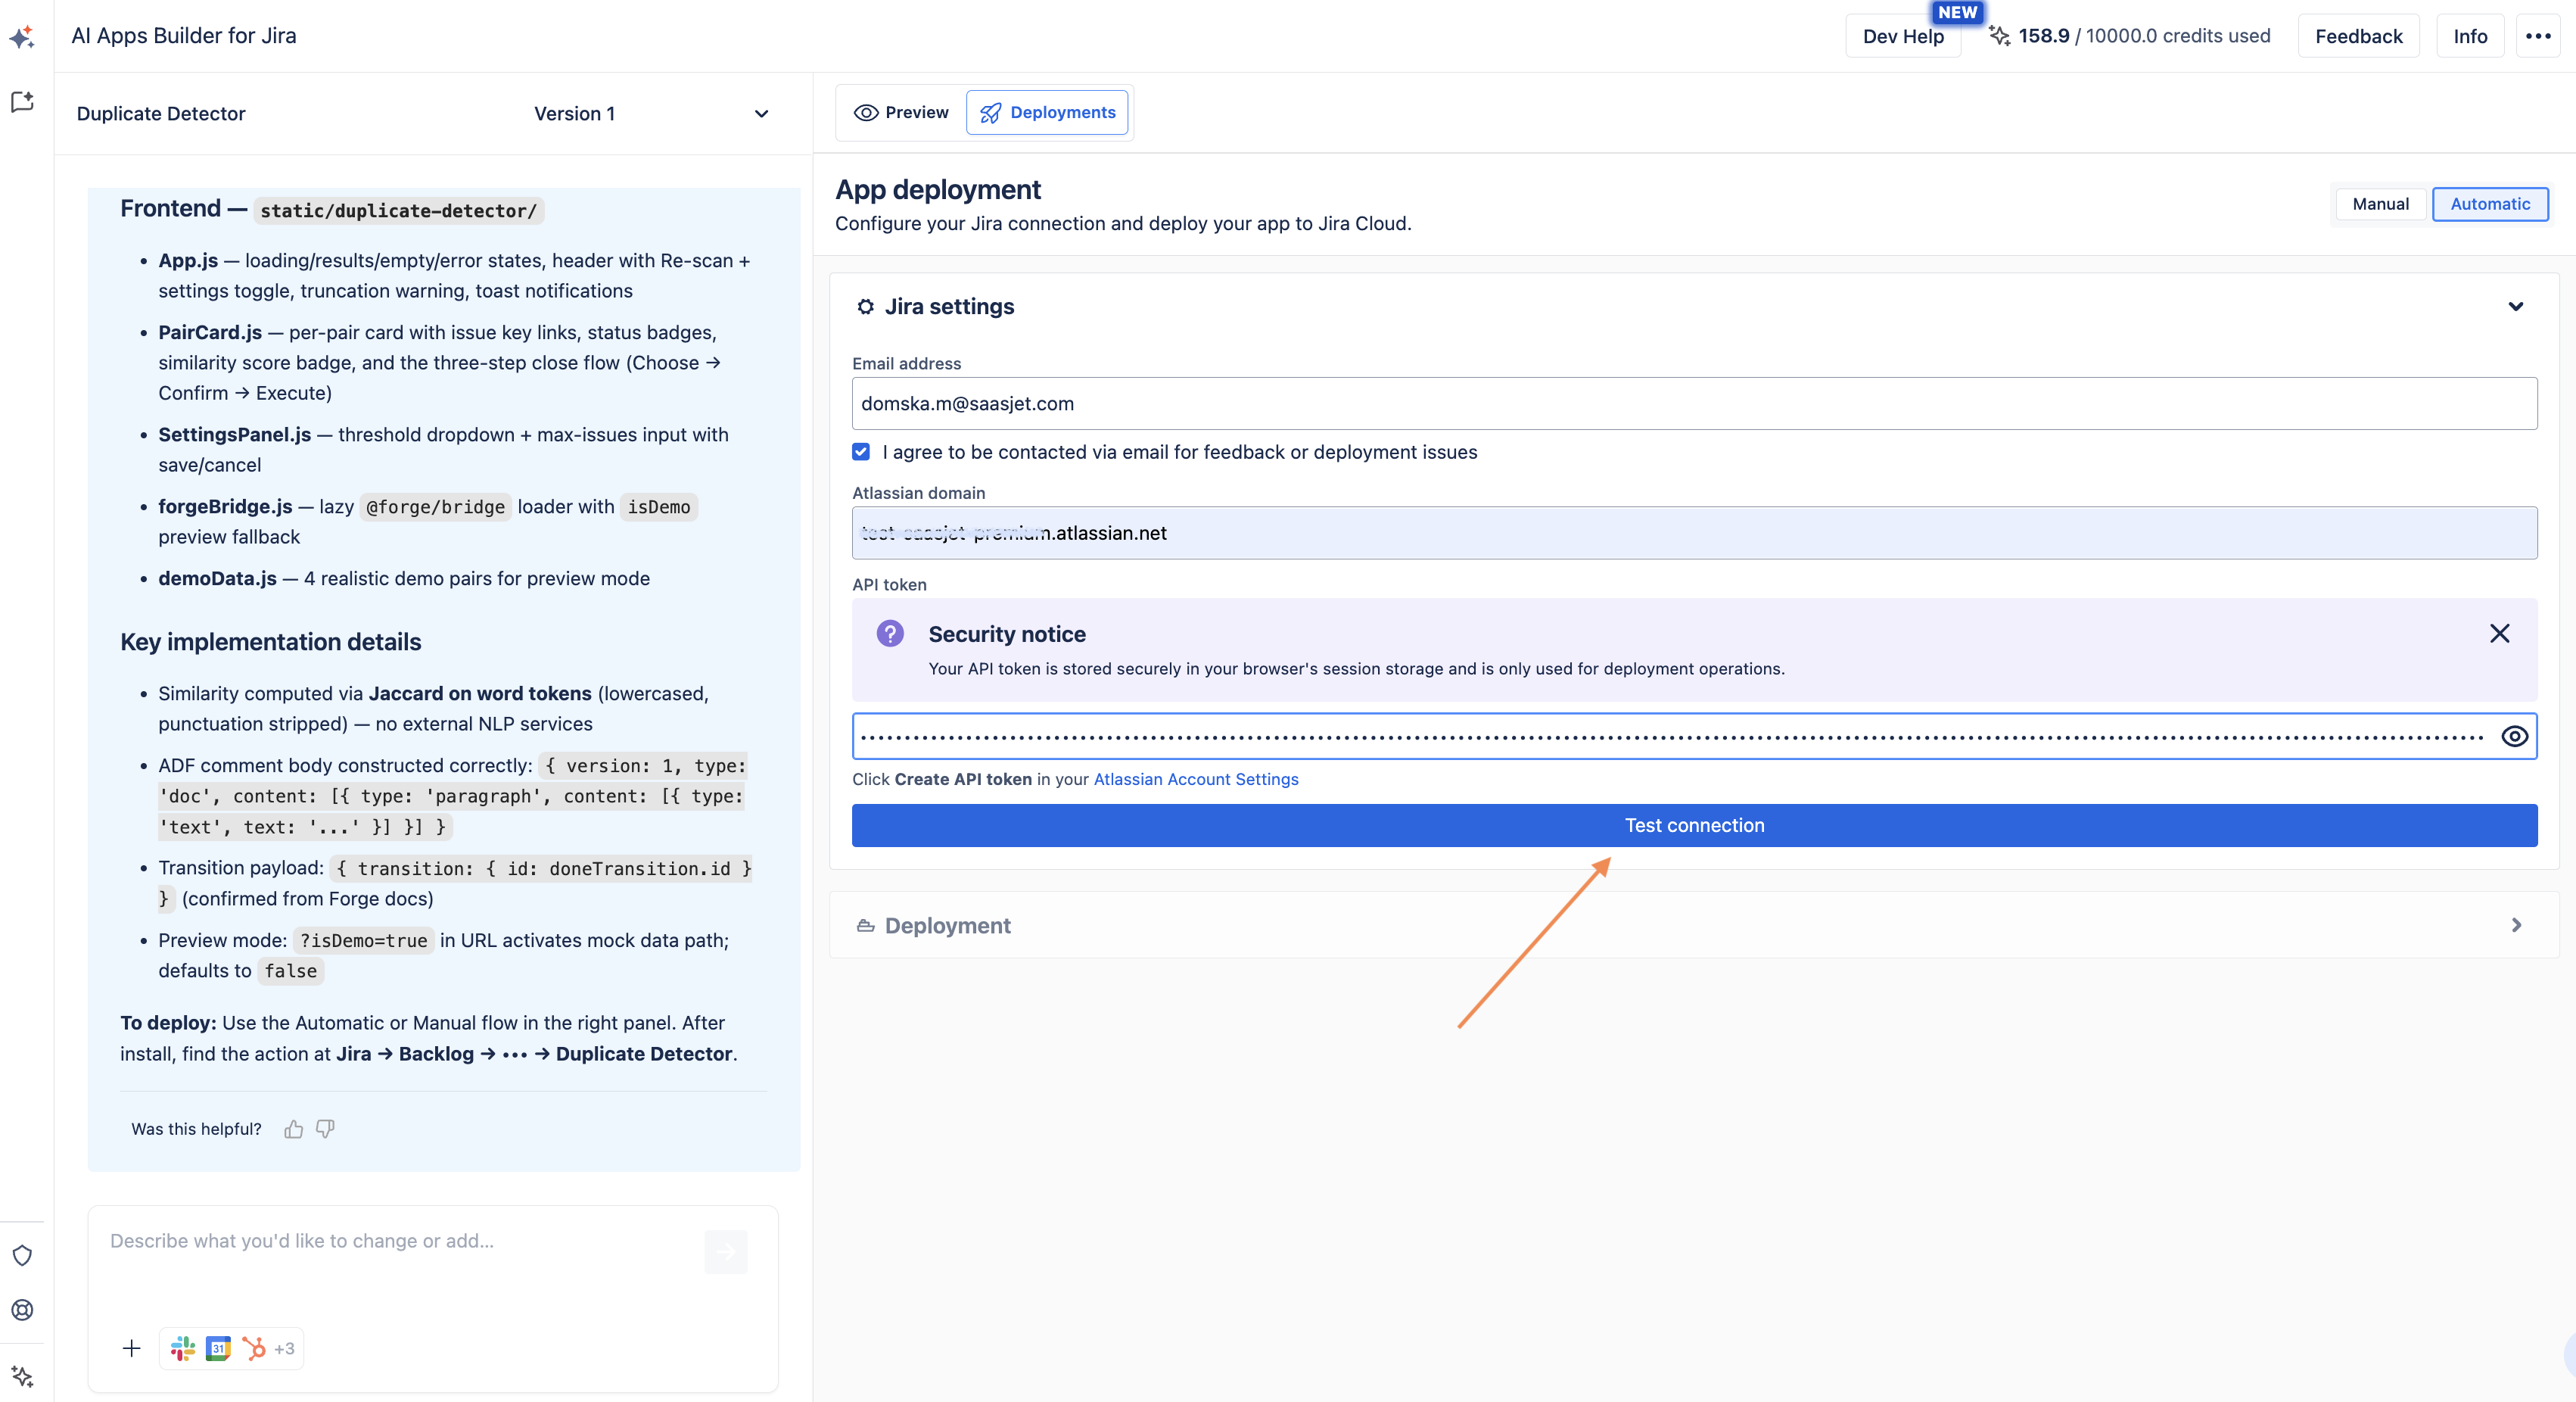2576x1402 pixels.
Task: Click the SettingsPanel.js bullet label
Action: pyautogui.click(x=234, y=434)
